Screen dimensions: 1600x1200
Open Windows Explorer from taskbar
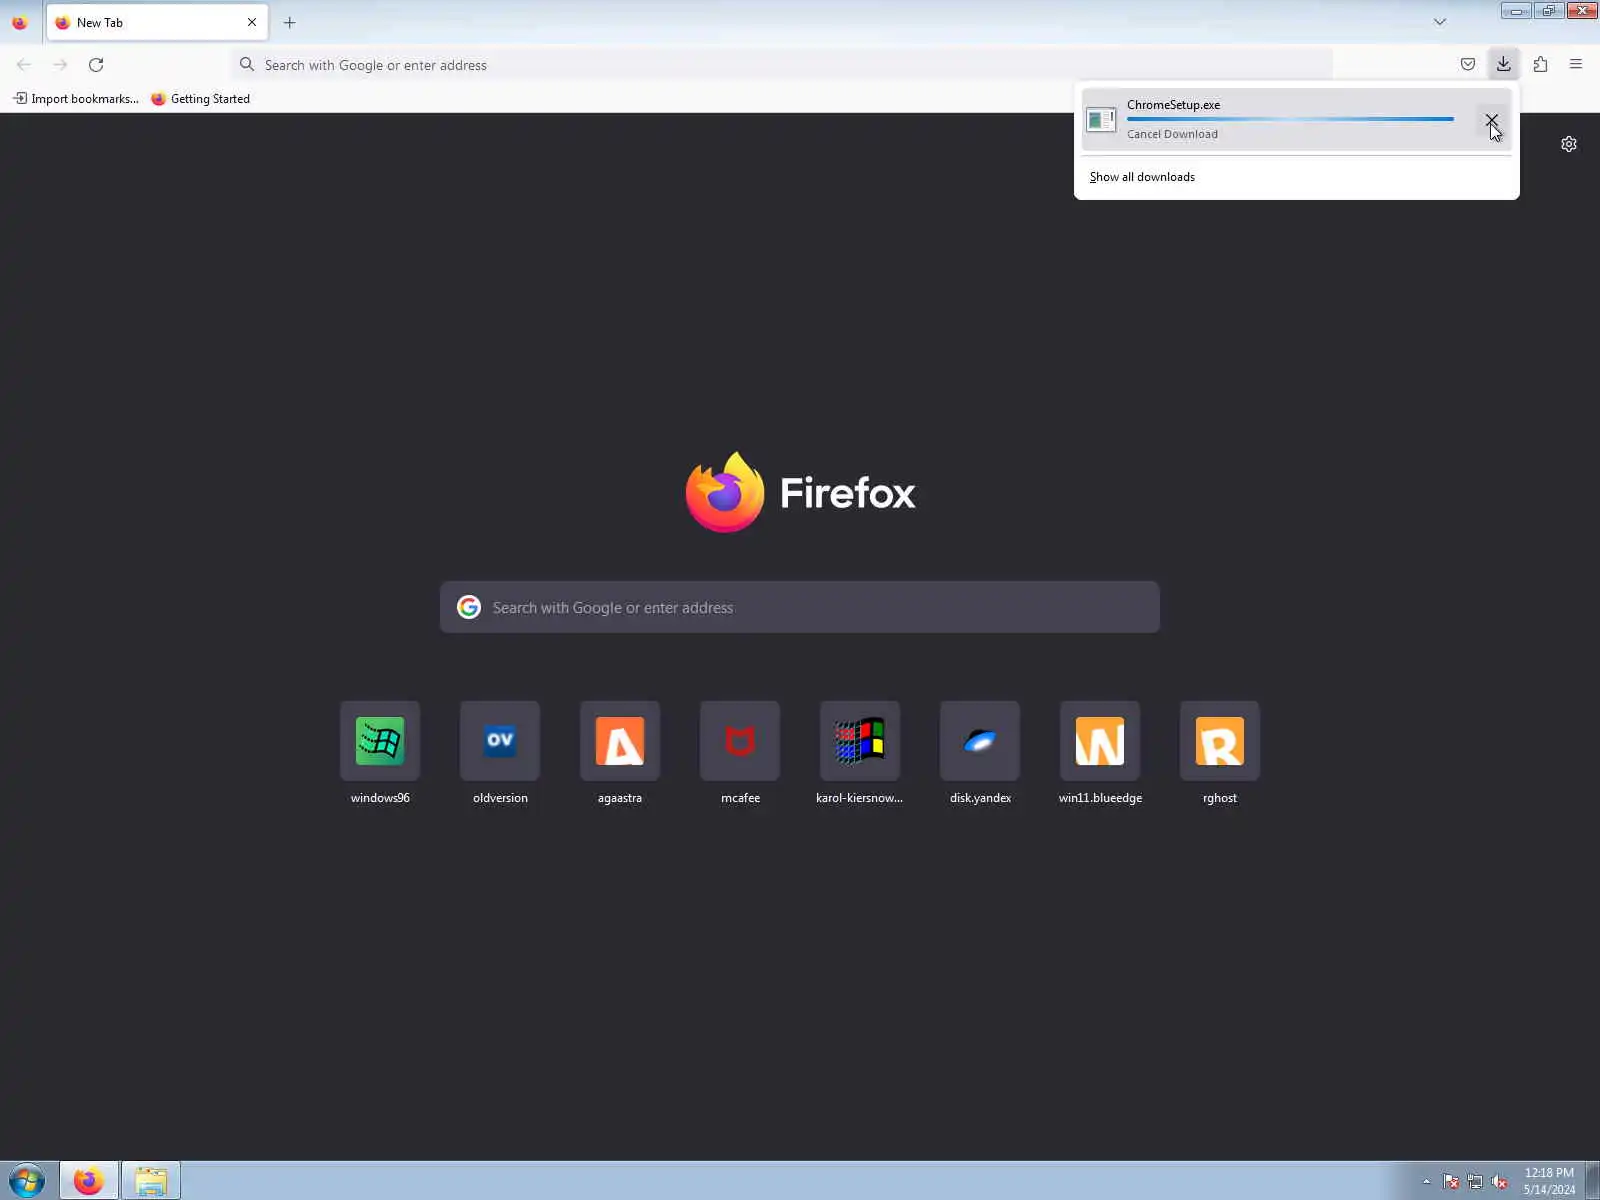coord(151,1181)
